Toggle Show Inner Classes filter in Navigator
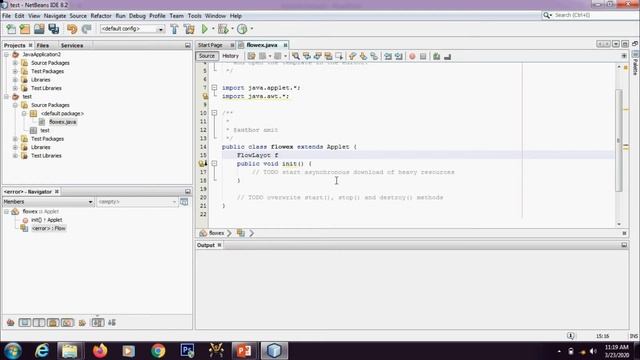640x360 pixels. 67,322
